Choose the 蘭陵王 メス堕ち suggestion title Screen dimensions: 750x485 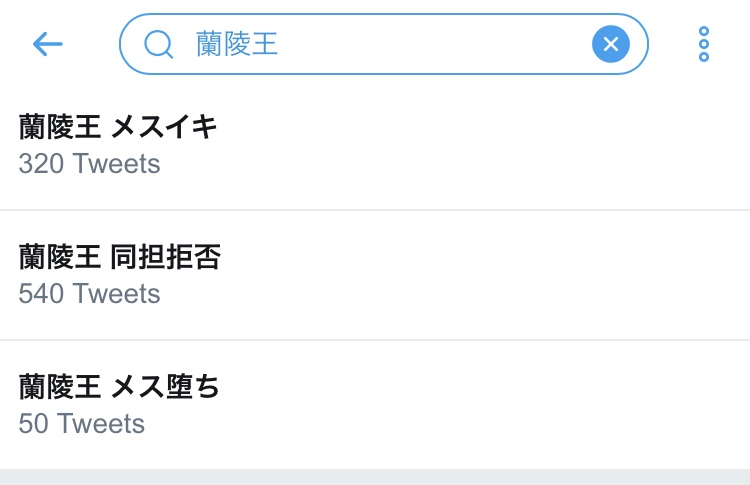[119, 387]
